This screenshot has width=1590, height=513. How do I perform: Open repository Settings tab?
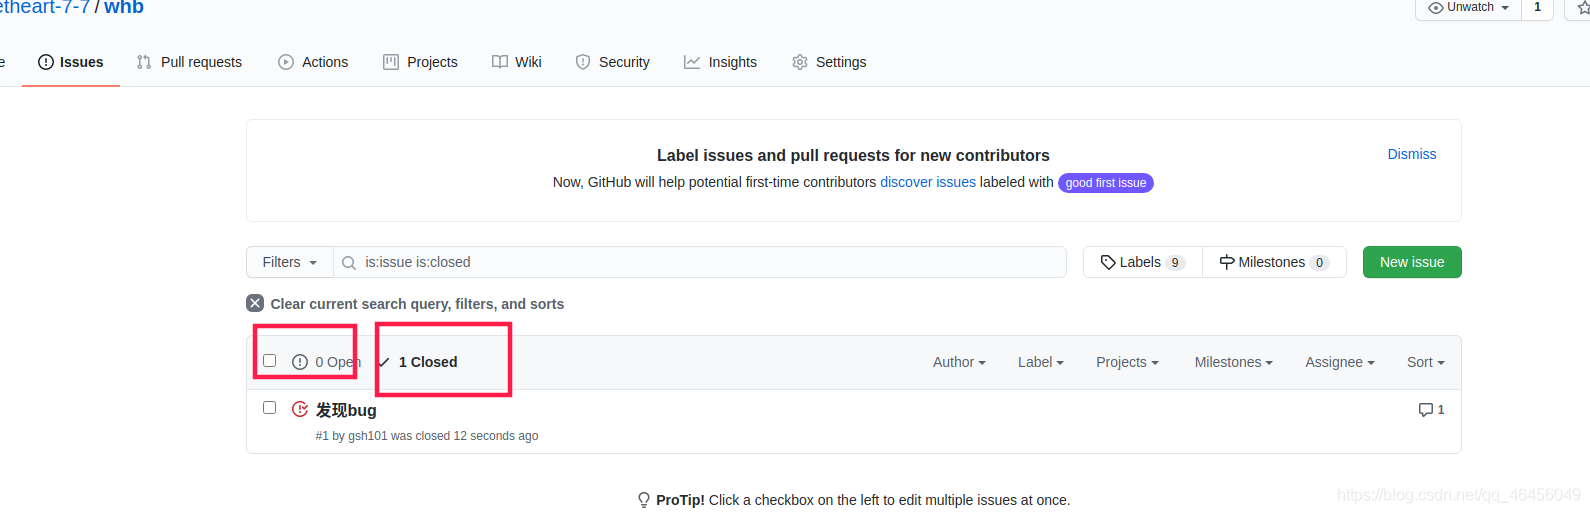point(829,62)
